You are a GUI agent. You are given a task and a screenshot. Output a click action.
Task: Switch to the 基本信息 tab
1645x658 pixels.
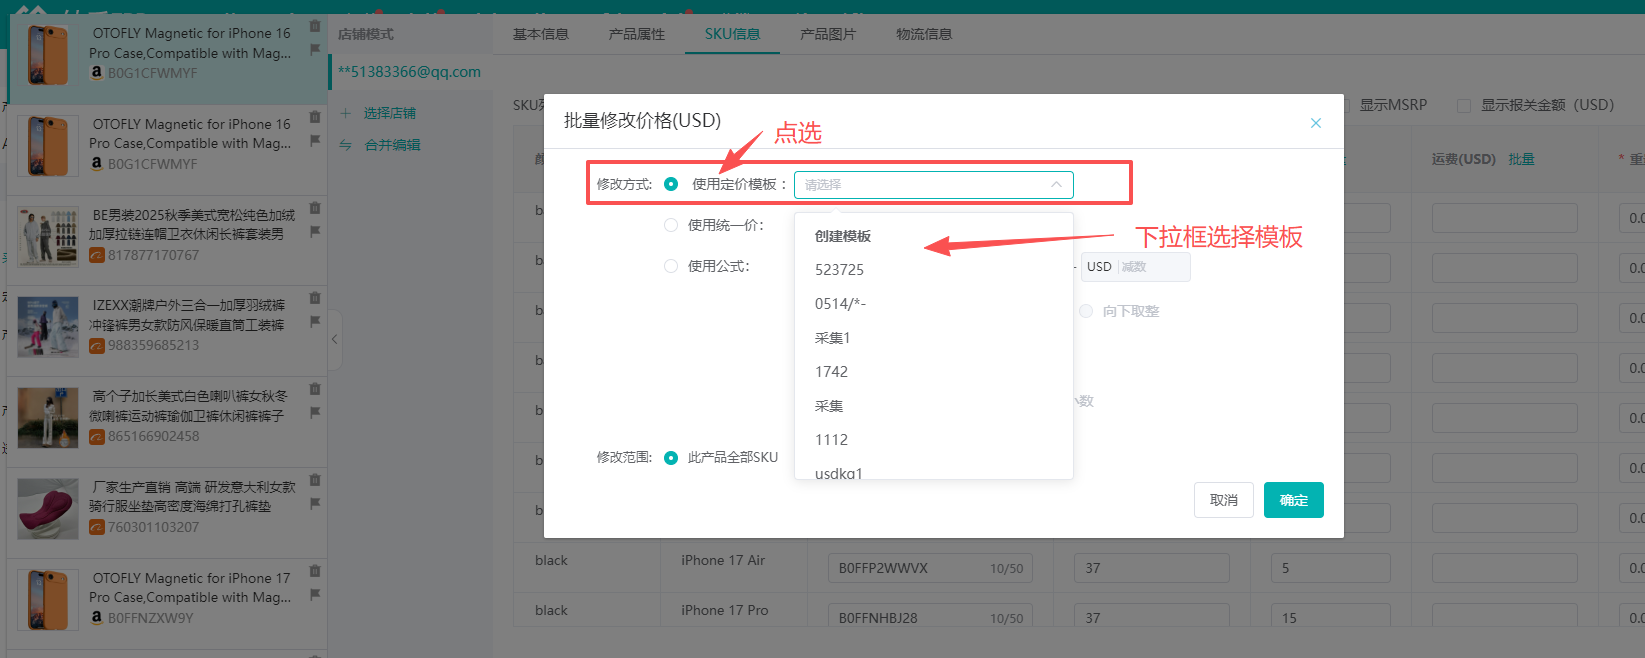(x=540, y=34)
